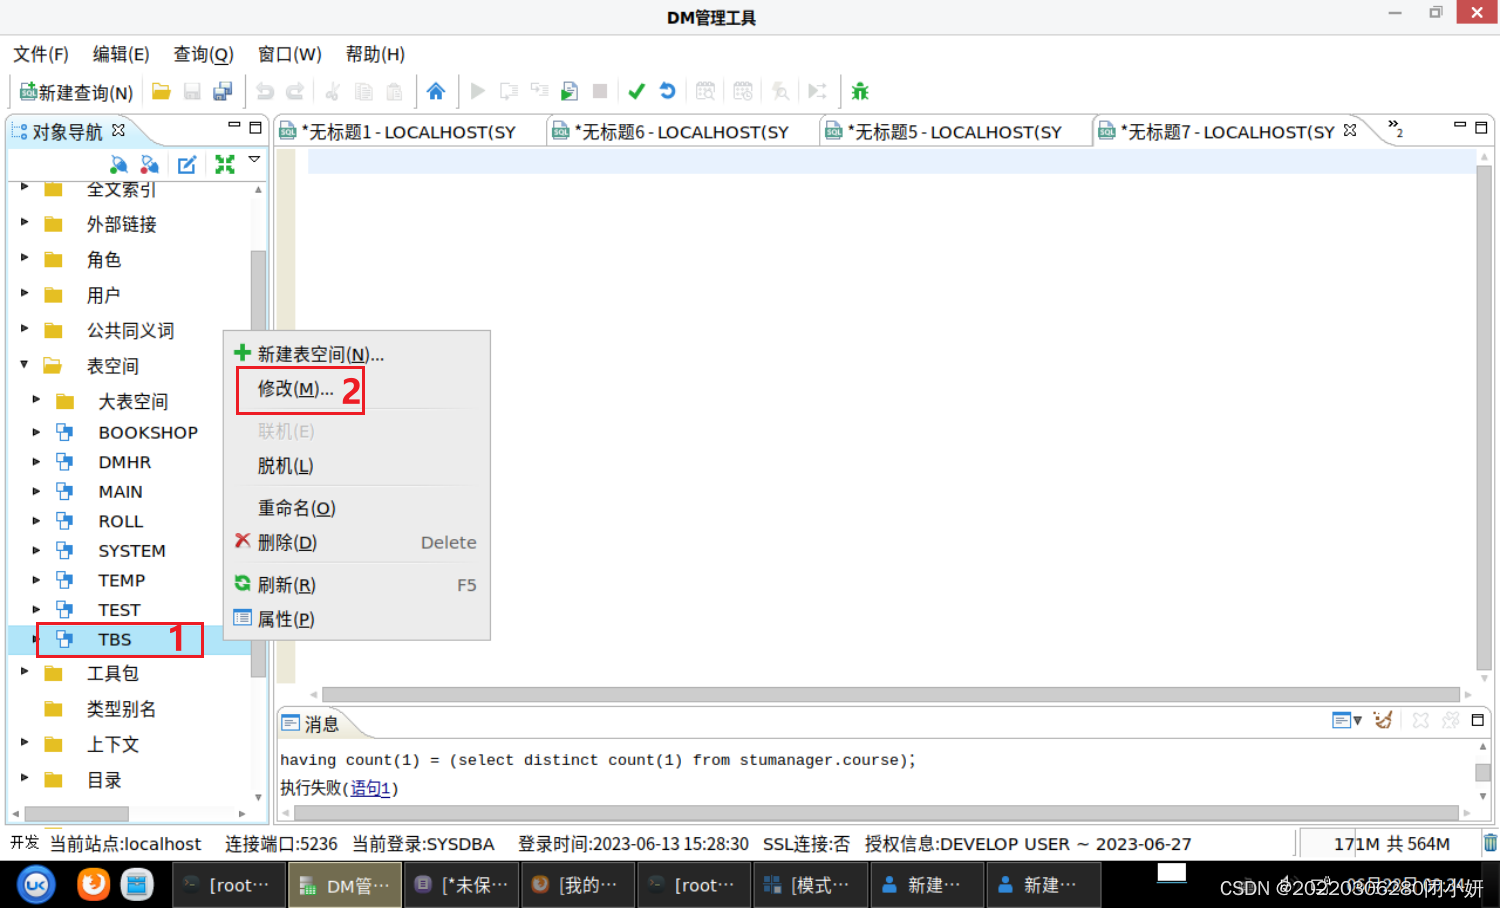Select the TBS tablespace

pos(114,639)
